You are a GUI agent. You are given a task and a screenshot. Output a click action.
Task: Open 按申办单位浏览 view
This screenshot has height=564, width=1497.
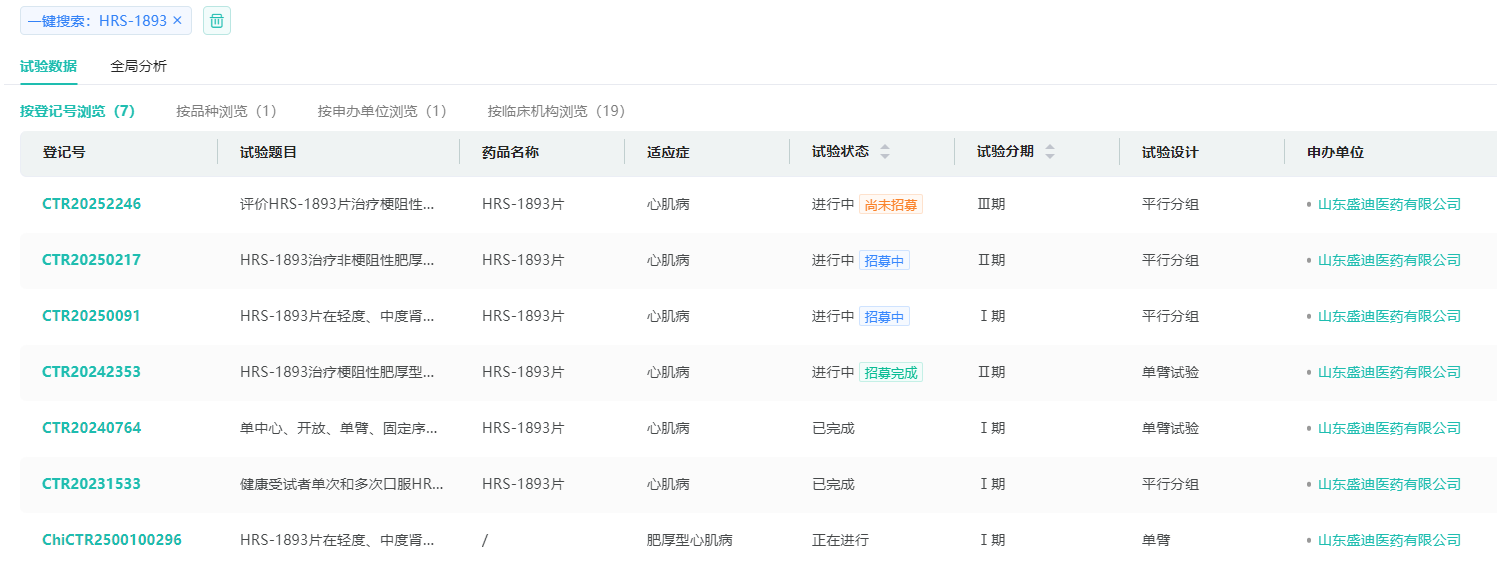[382, 111]
